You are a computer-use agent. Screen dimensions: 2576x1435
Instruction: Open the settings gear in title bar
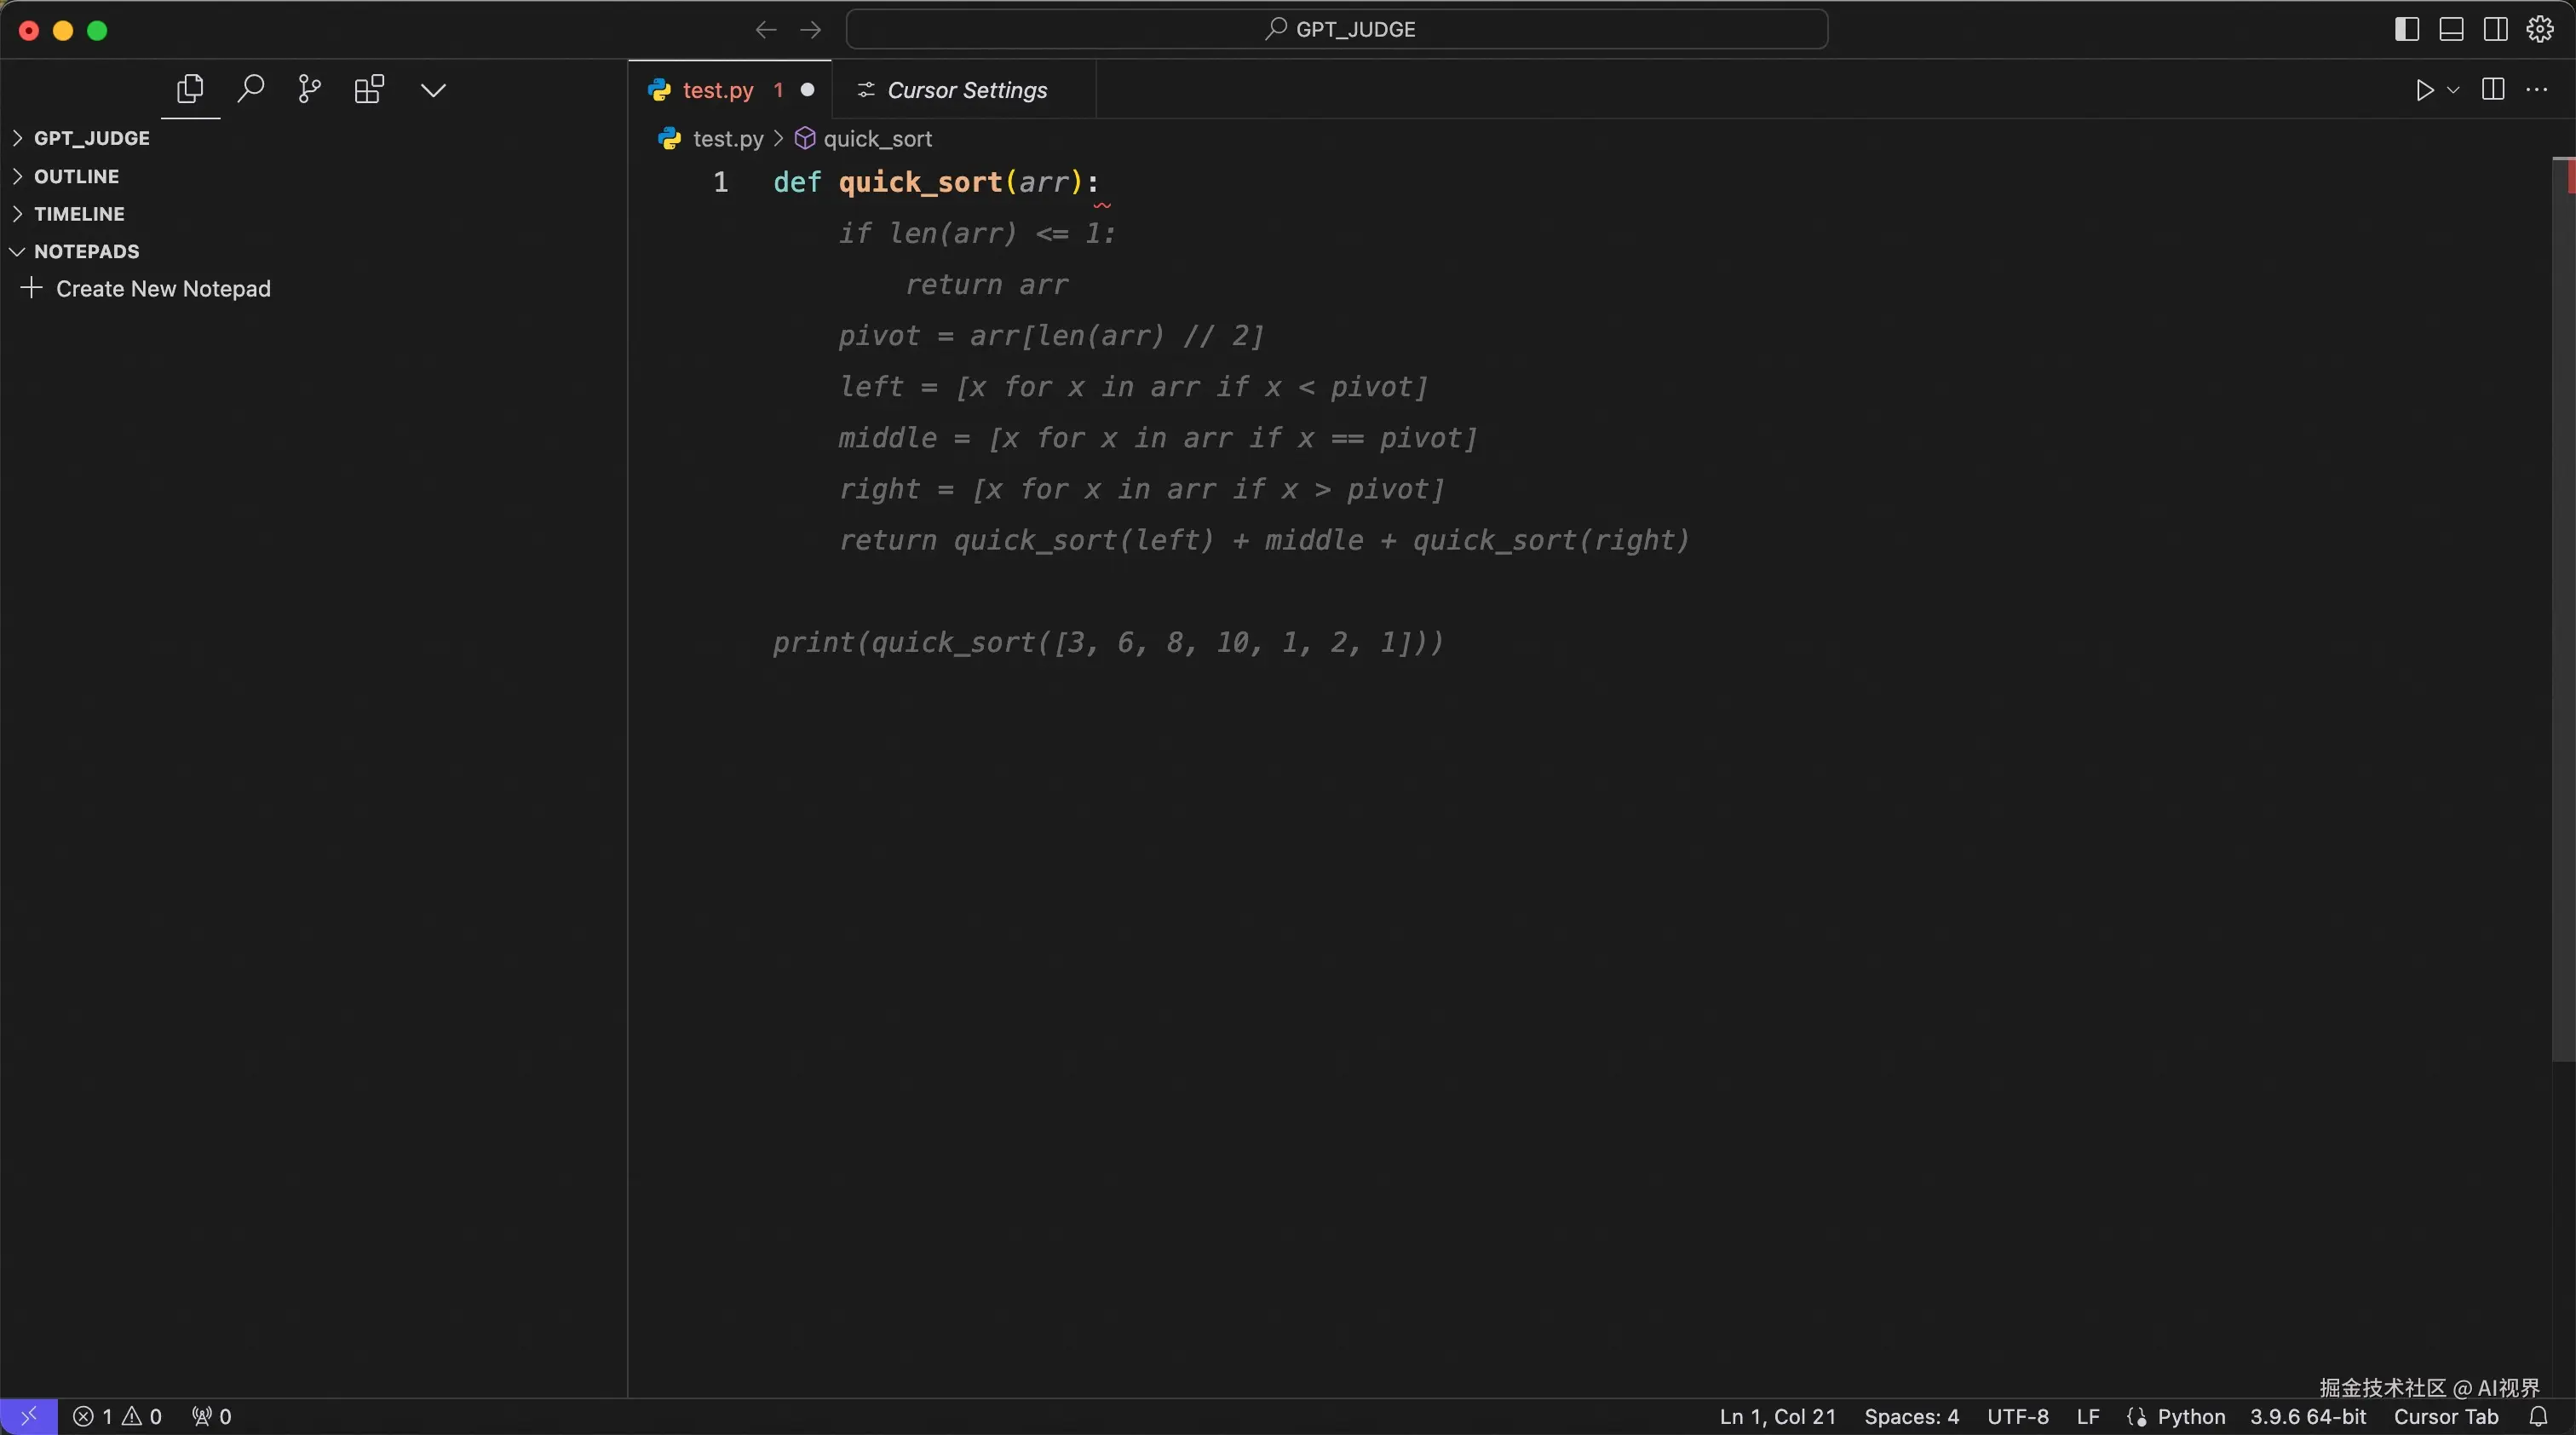[2540, 29]
